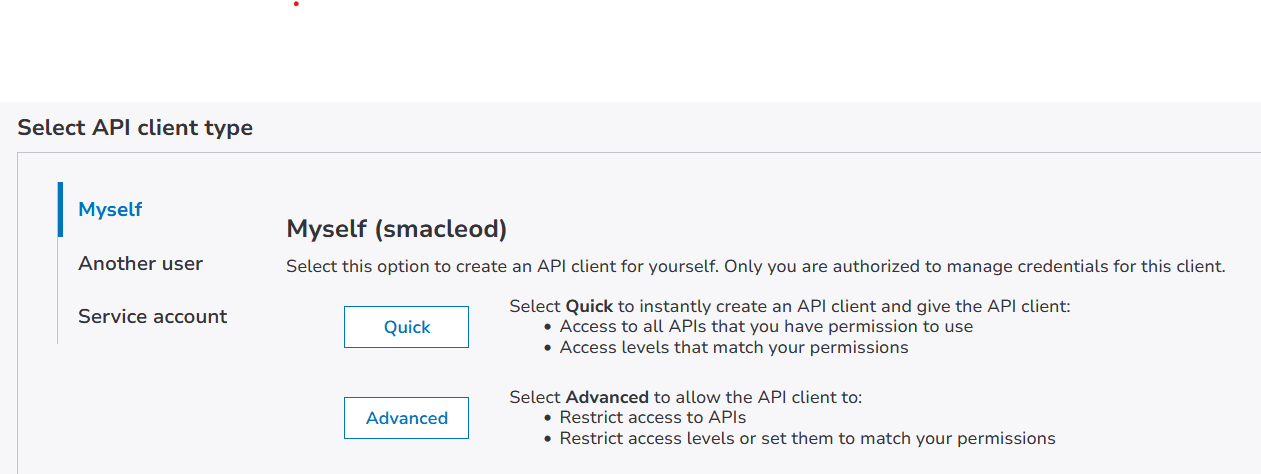This screenshot has width=1261, height=474.
Task: Click 'Access levels that match your permissions' bullet
Action: pos(734,347)
